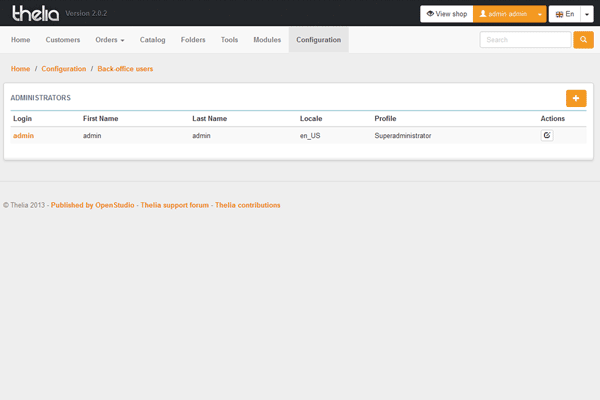Expand the admin account dropdown caret
600x400 pixels.
(541, 14)
